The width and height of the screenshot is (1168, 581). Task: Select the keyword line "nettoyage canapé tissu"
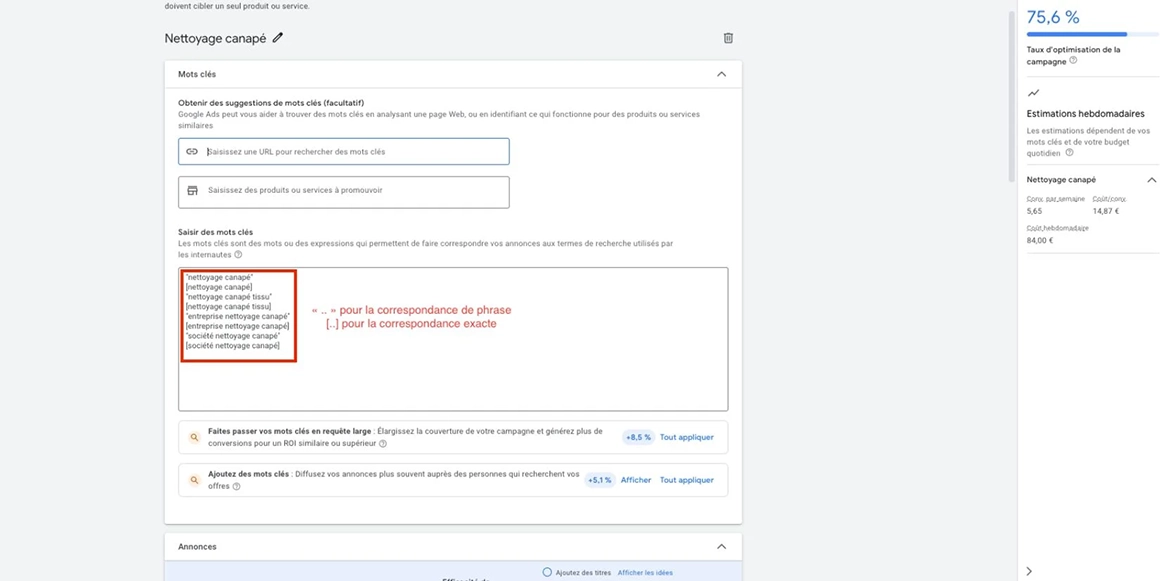pyautogui.click(x=229, y=296)
